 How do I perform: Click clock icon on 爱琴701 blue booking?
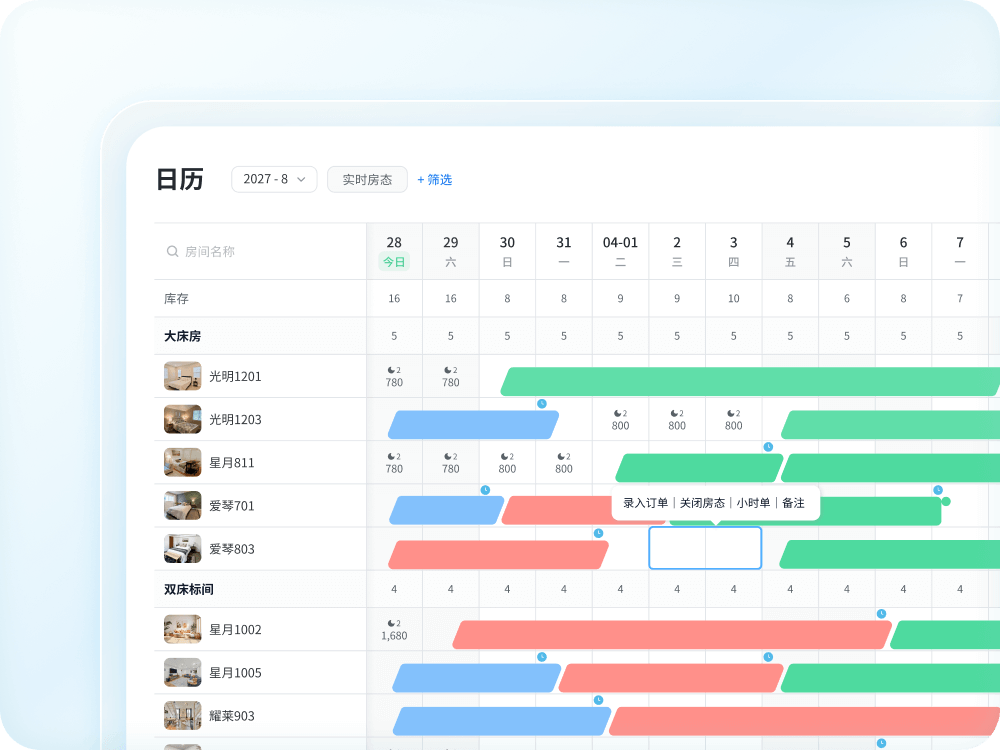(485, 490)
